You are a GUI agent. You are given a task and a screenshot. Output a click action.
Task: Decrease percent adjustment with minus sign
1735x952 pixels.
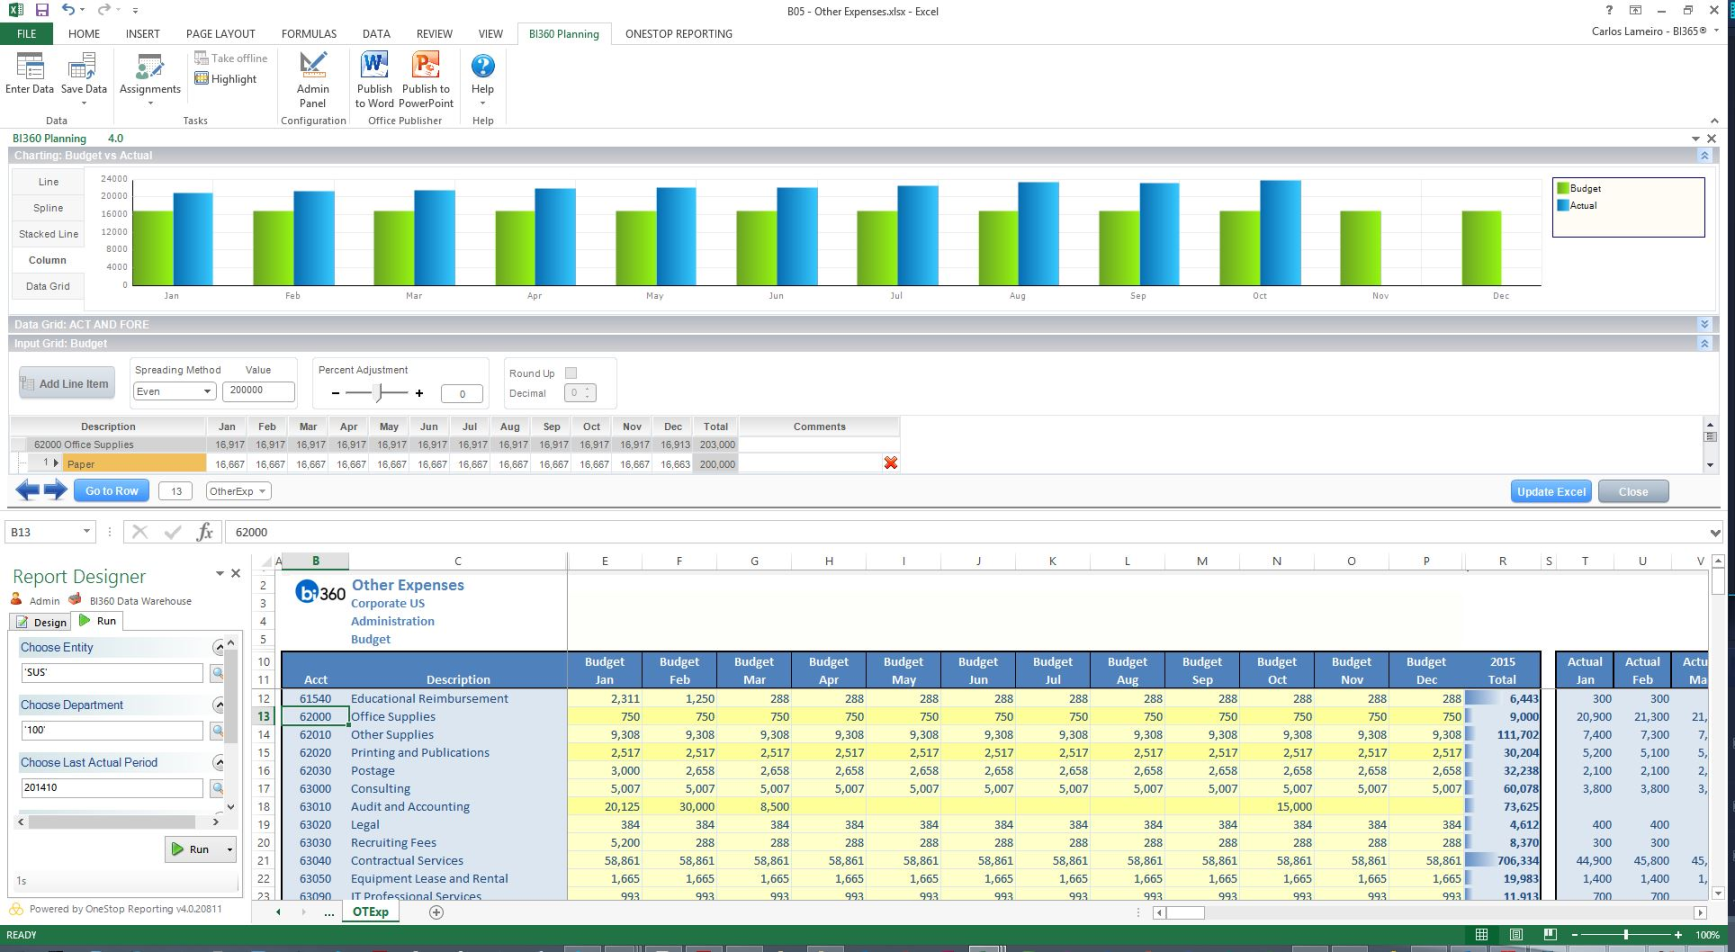coord(335,393)
